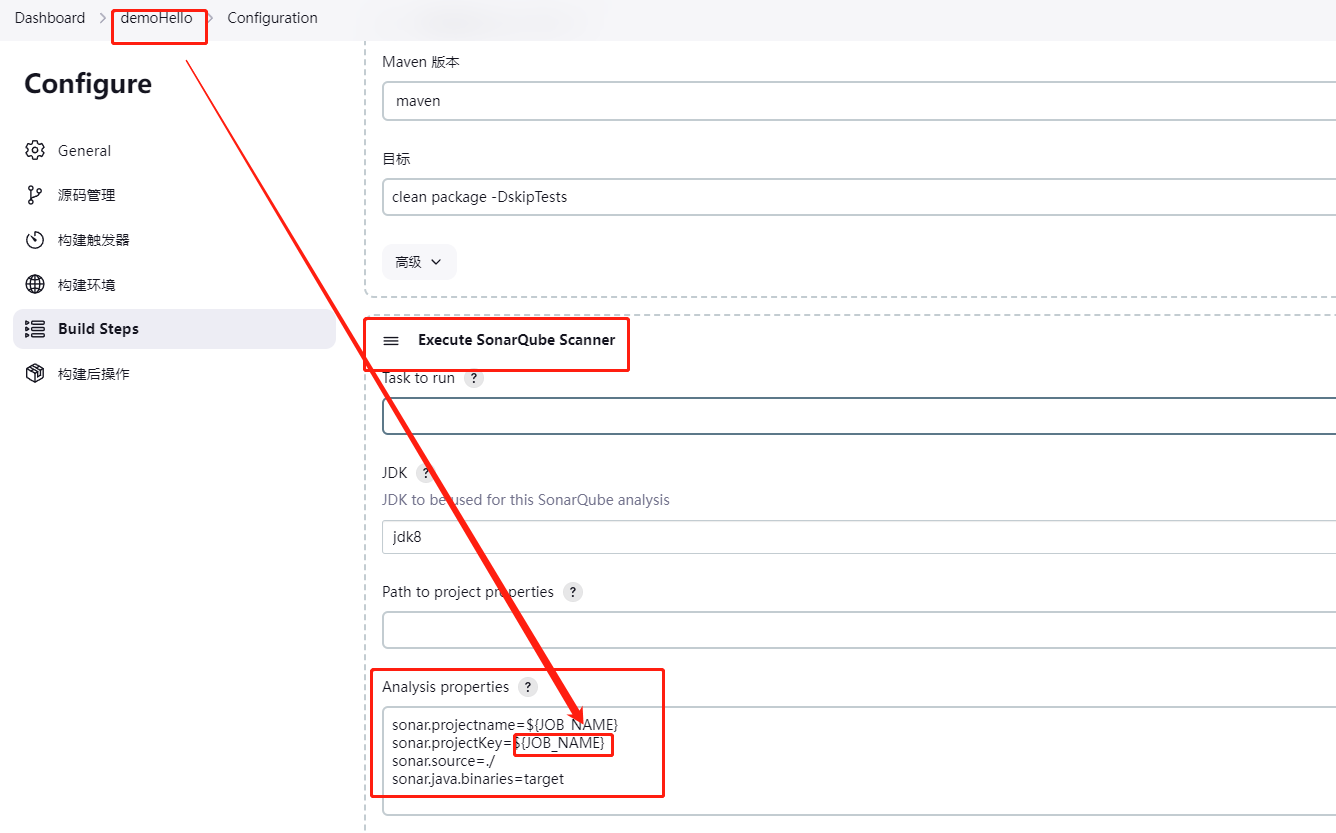This screenshot has width=1336, height=833.
Task: Click the sonar.projectname line
Action: click(505, 724)
